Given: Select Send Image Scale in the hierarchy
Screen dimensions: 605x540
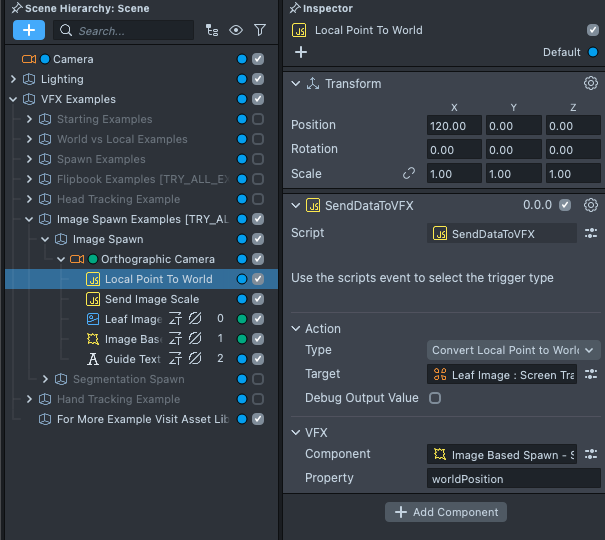Looking at the screenshot, I should coord(151,299).
